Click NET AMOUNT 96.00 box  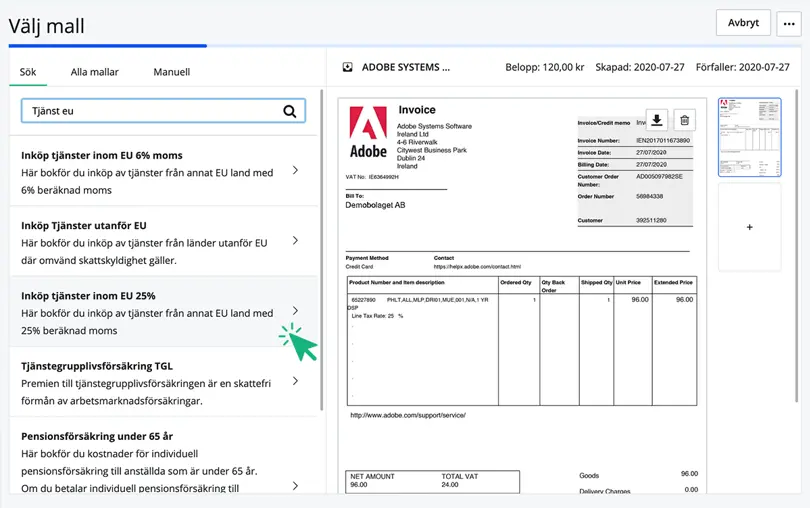point(372,481)
